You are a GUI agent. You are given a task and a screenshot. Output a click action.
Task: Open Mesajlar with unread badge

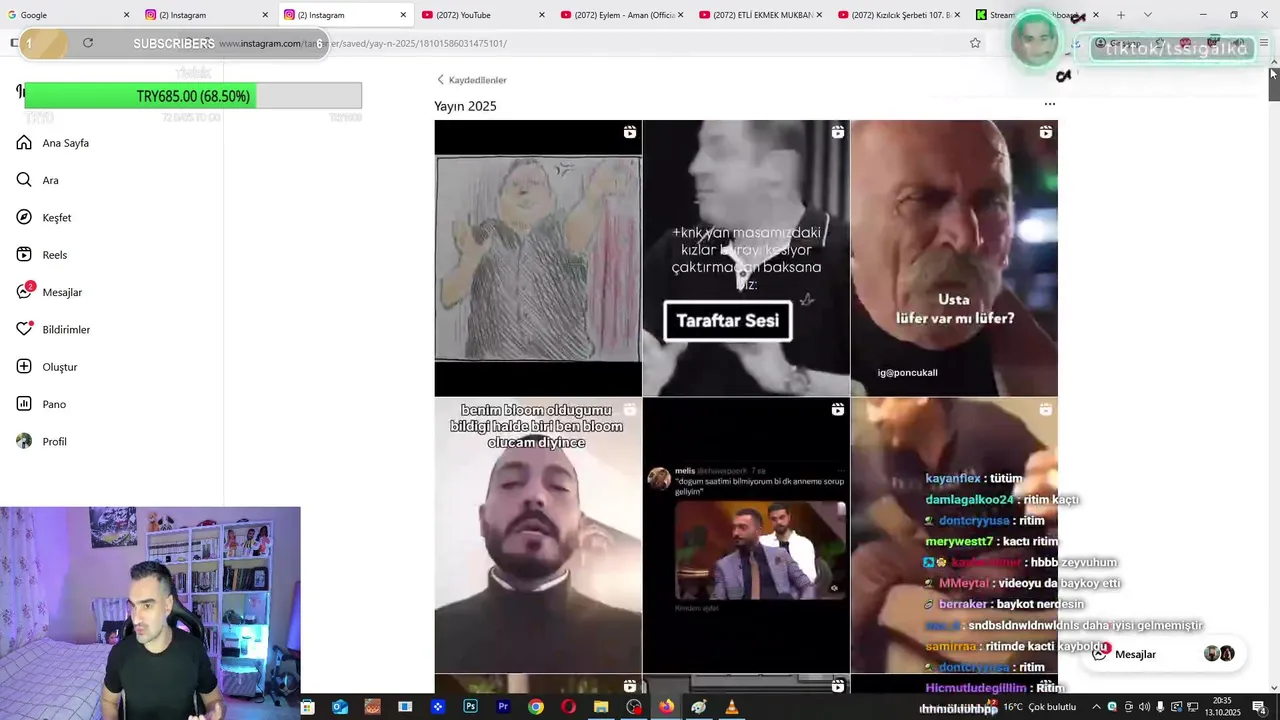49,292
